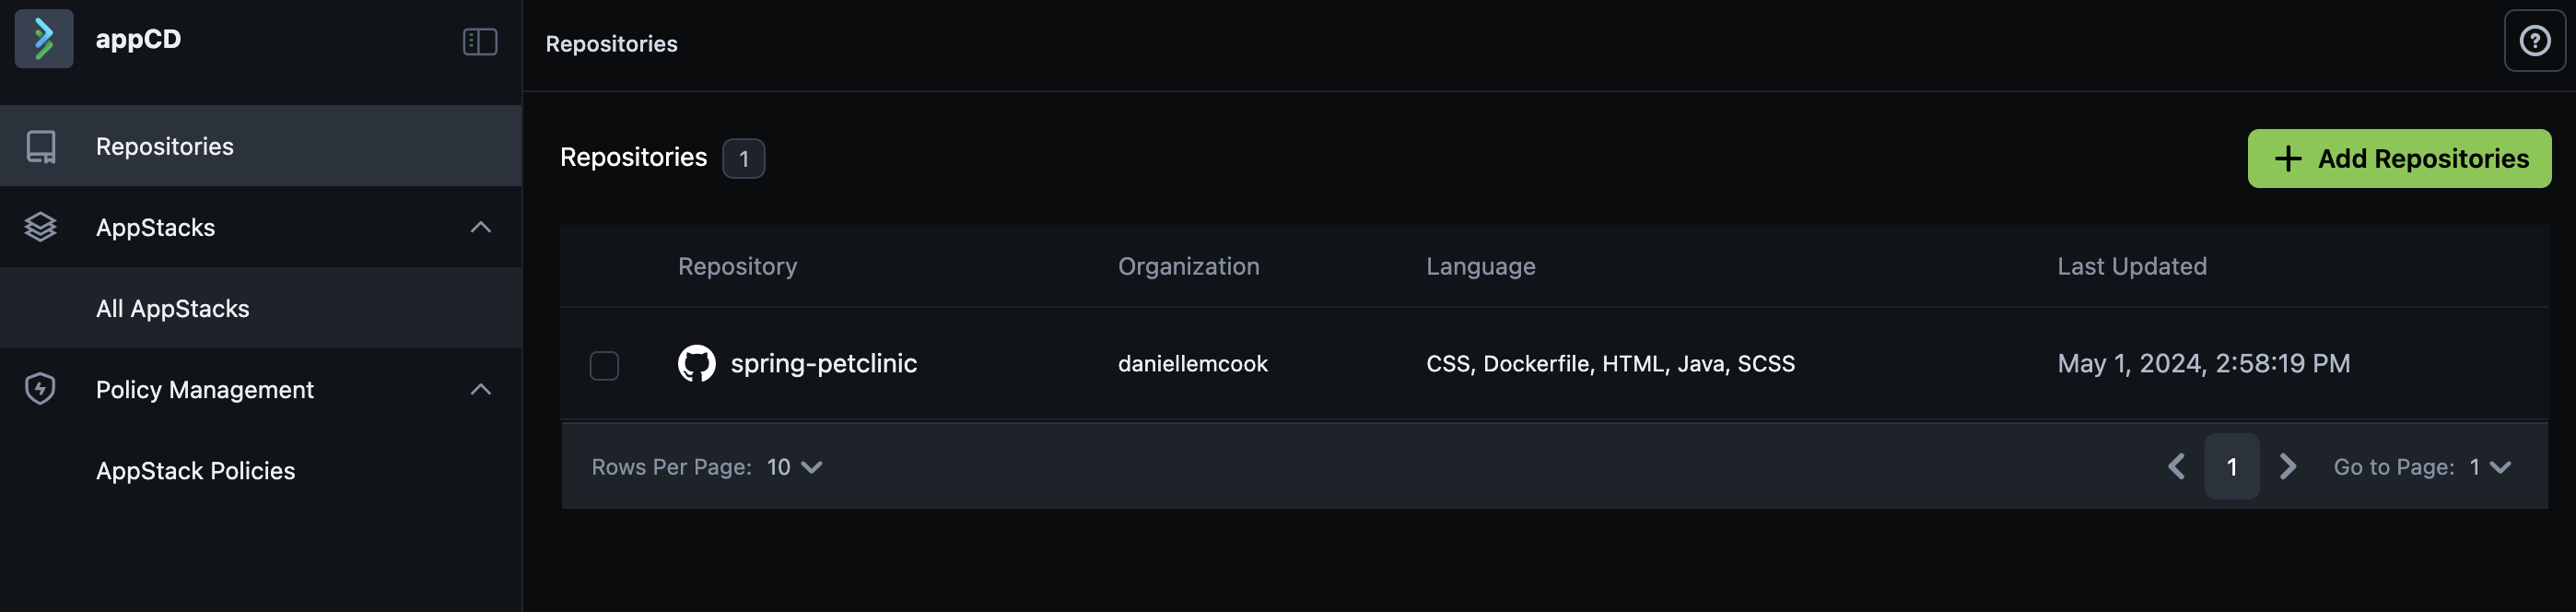Open All AppStacks in the sidebar
Screen dimensions: 2576x612
[173, 308]
